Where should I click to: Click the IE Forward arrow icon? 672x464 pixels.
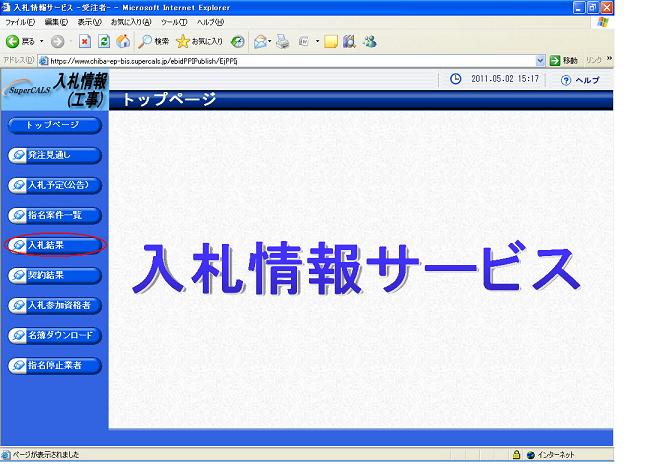(57, 42)
